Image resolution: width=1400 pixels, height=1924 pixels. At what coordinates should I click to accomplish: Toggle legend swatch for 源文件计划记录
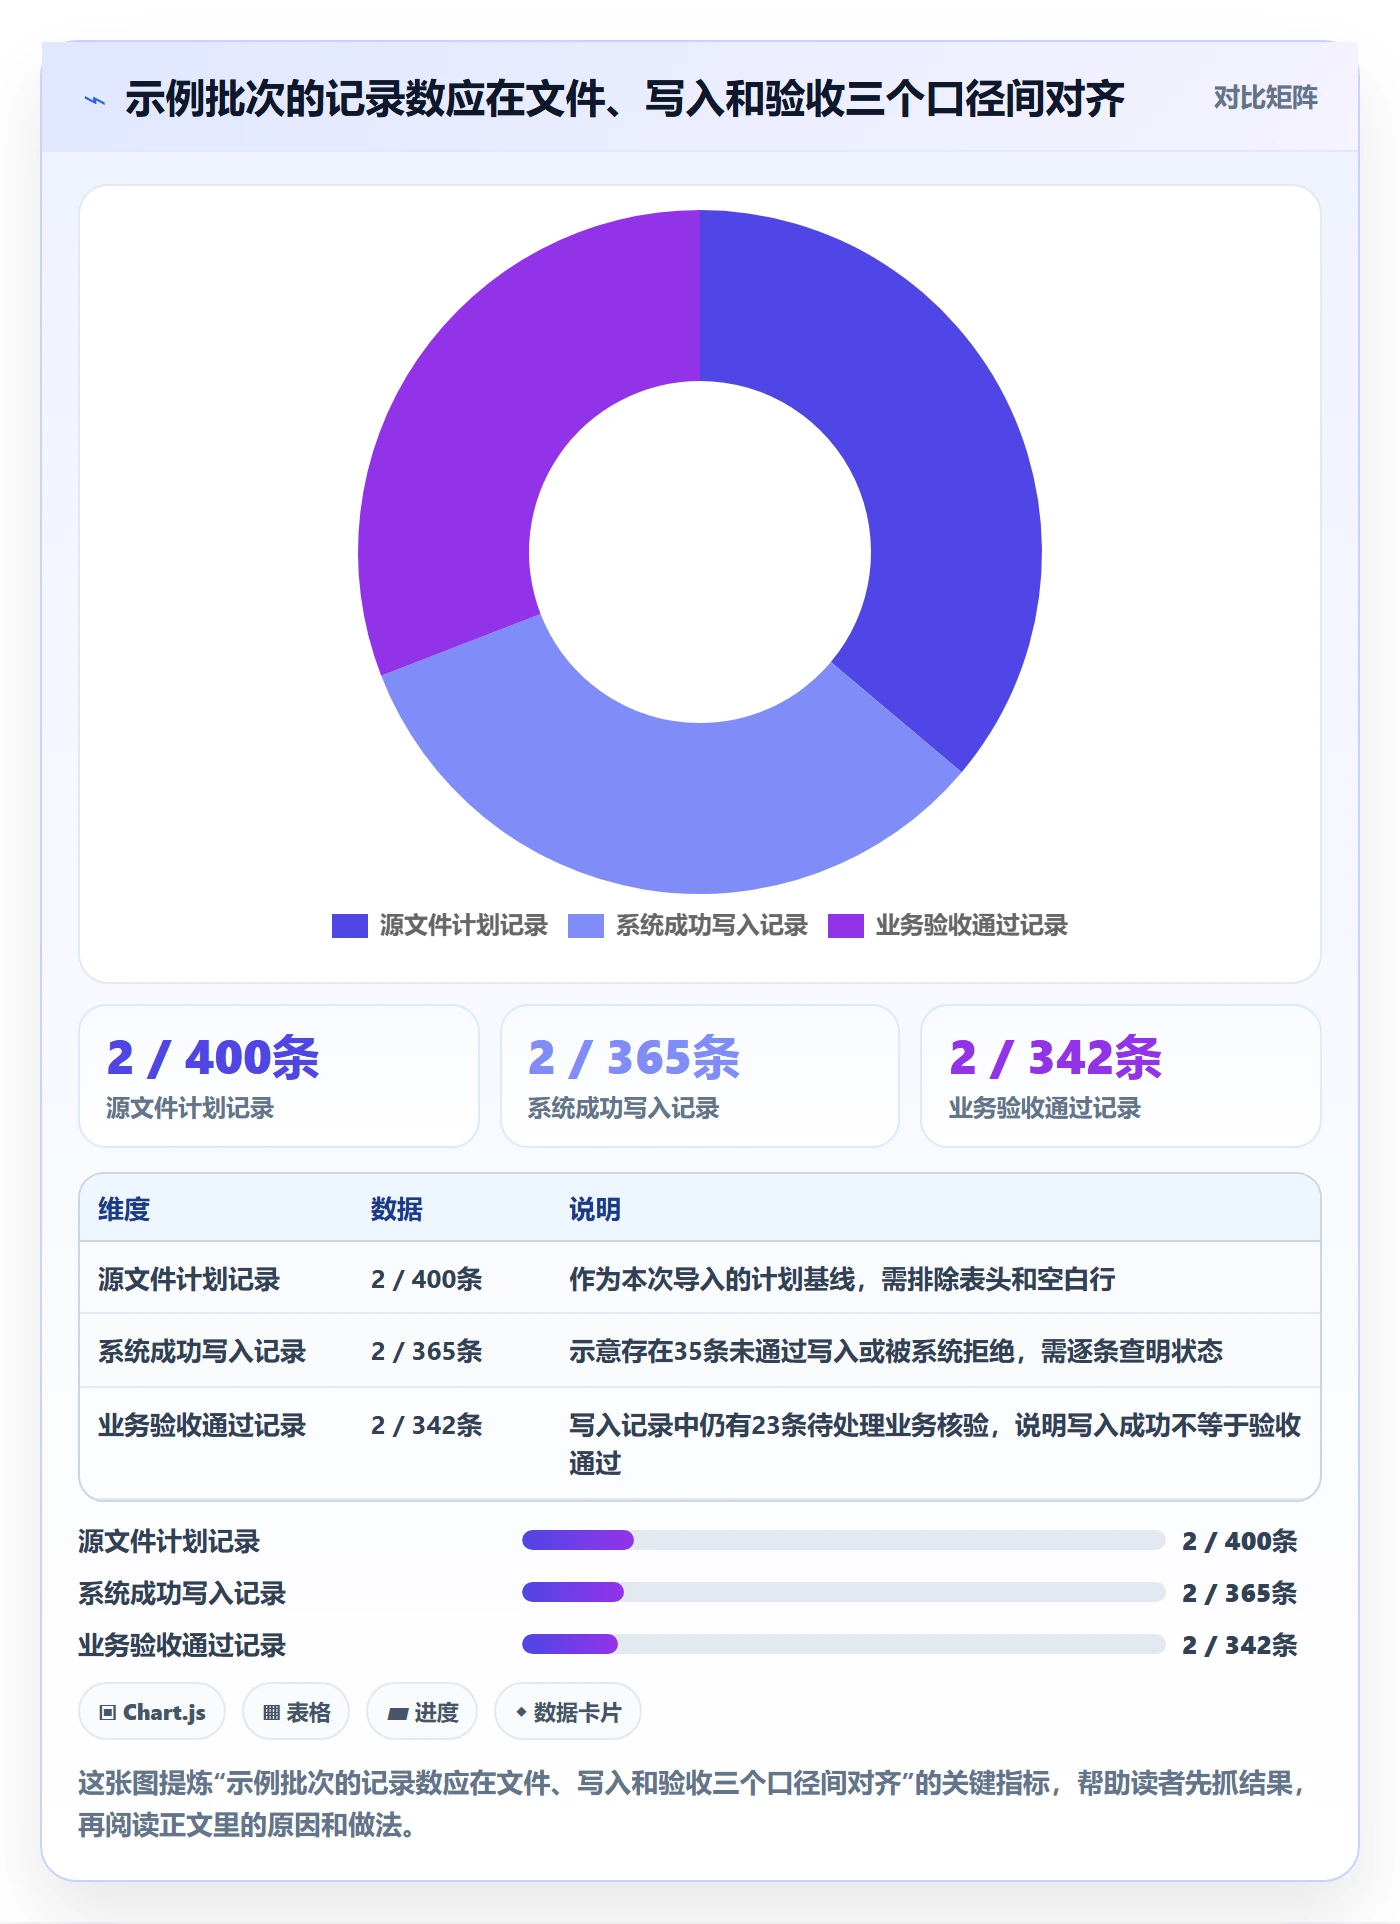click(350, 926)
